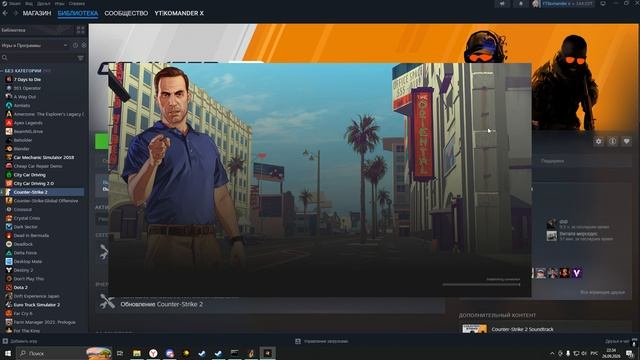Select Delta Force in the list
The height and width of the screenshot is (360, 640).
point(25,253)
